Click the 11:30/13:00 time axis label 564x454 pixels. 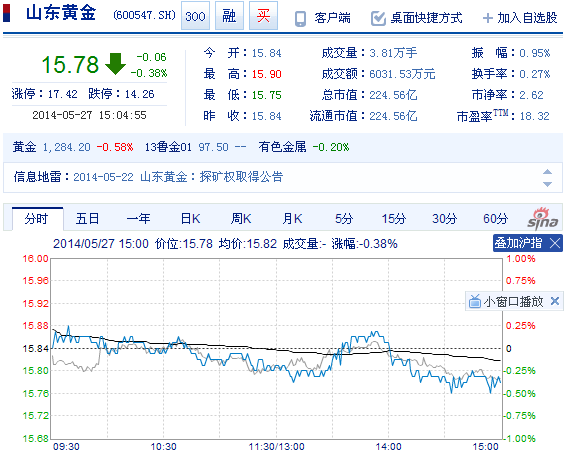tap(277, 447)
